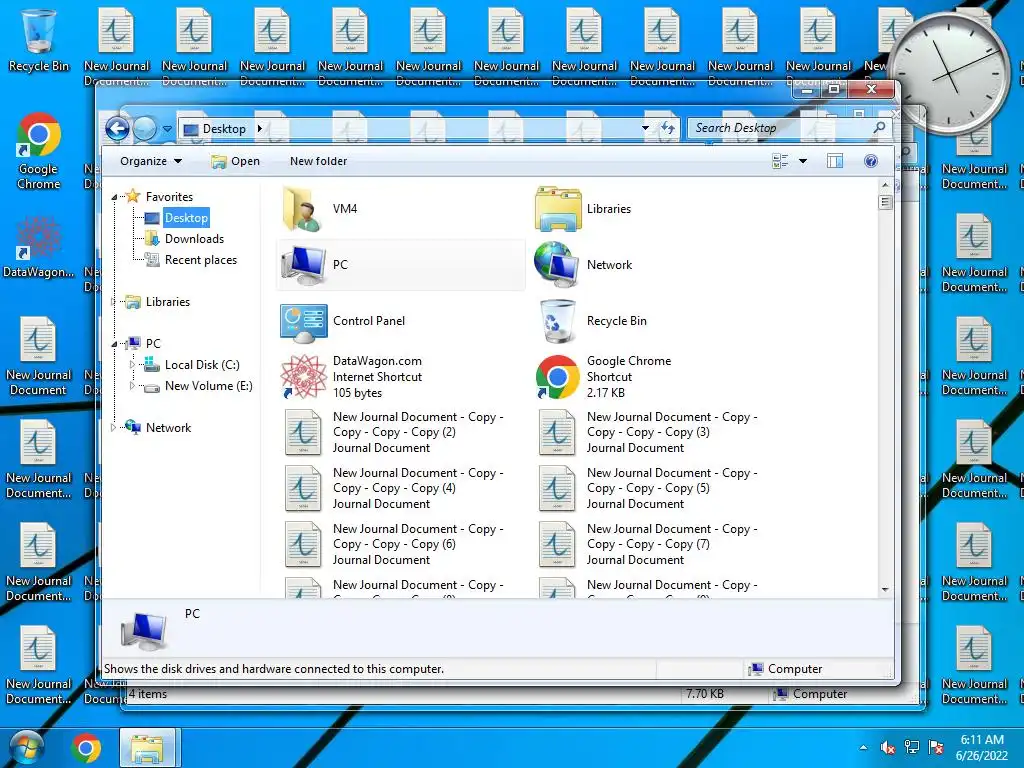The height and width of the screenshot is (768, 1024).
Task: Click the search magnifier icon
Action: pos(880,128)
